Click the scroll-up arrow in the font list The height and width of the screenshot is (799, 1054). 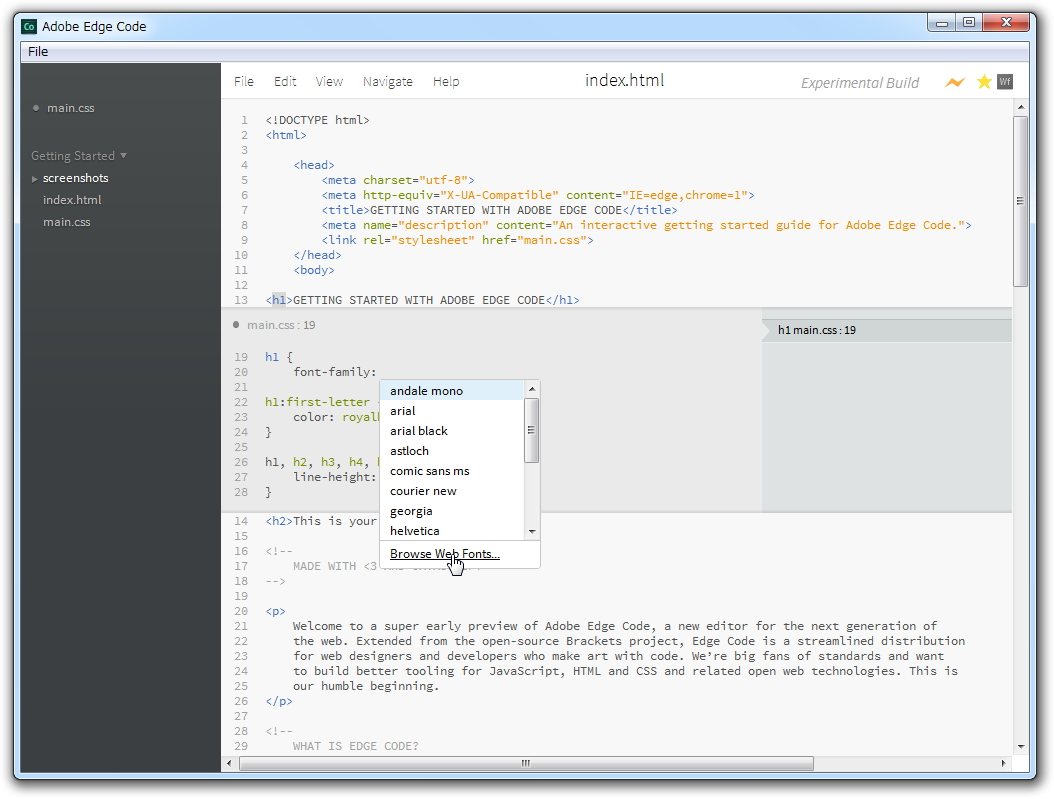click(x=531, y=388)
